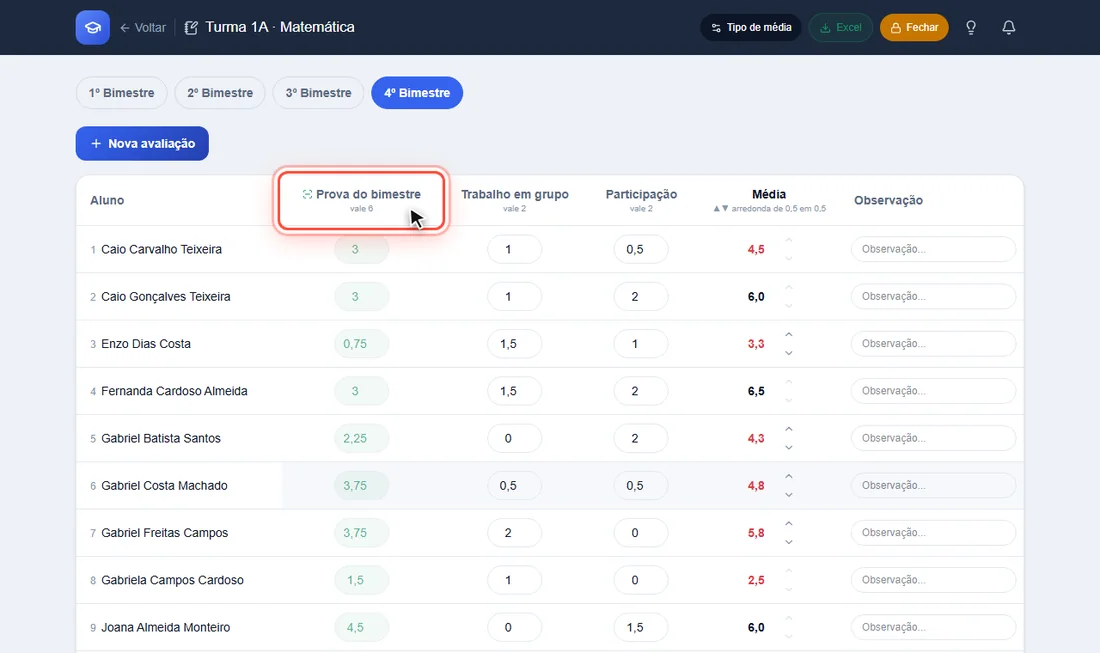Edit Gabriel Freitas Campos's Participação grade
This screenshot has height=653, width=1100.
pos(640,533)
